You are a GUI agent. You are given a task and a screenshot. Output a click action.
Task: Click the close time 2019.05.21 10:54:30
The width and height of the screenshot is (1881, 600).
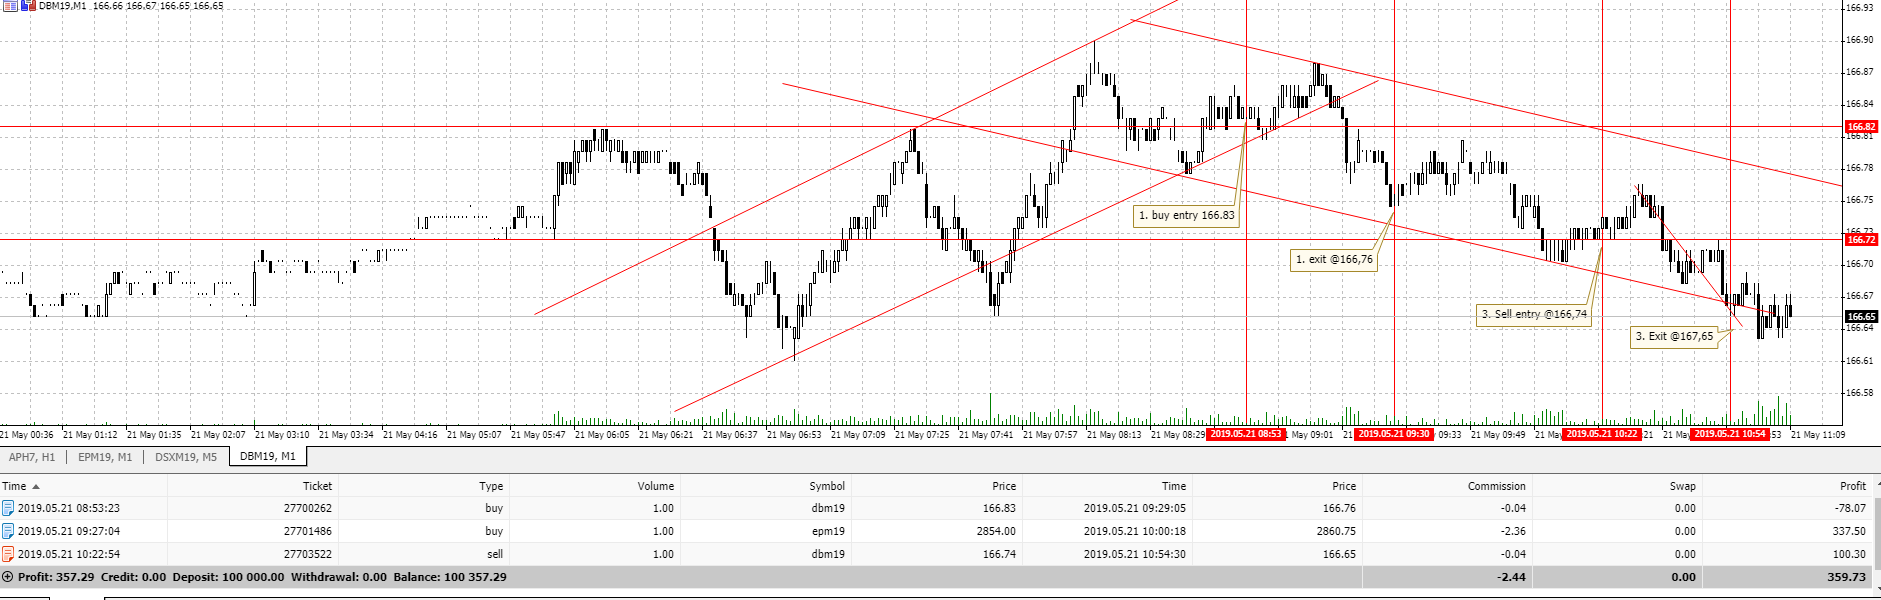(x=1135, y=554)
